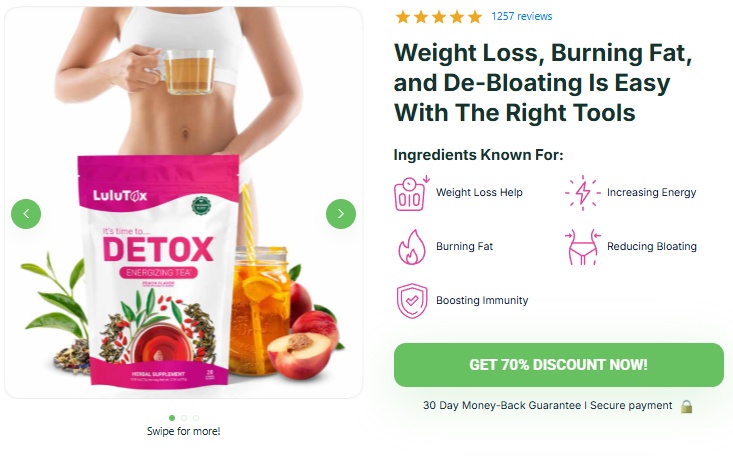Viewport: 733px width, 464px height.
Task: Open the 1257 reviews link
Action: click(522, 16)
